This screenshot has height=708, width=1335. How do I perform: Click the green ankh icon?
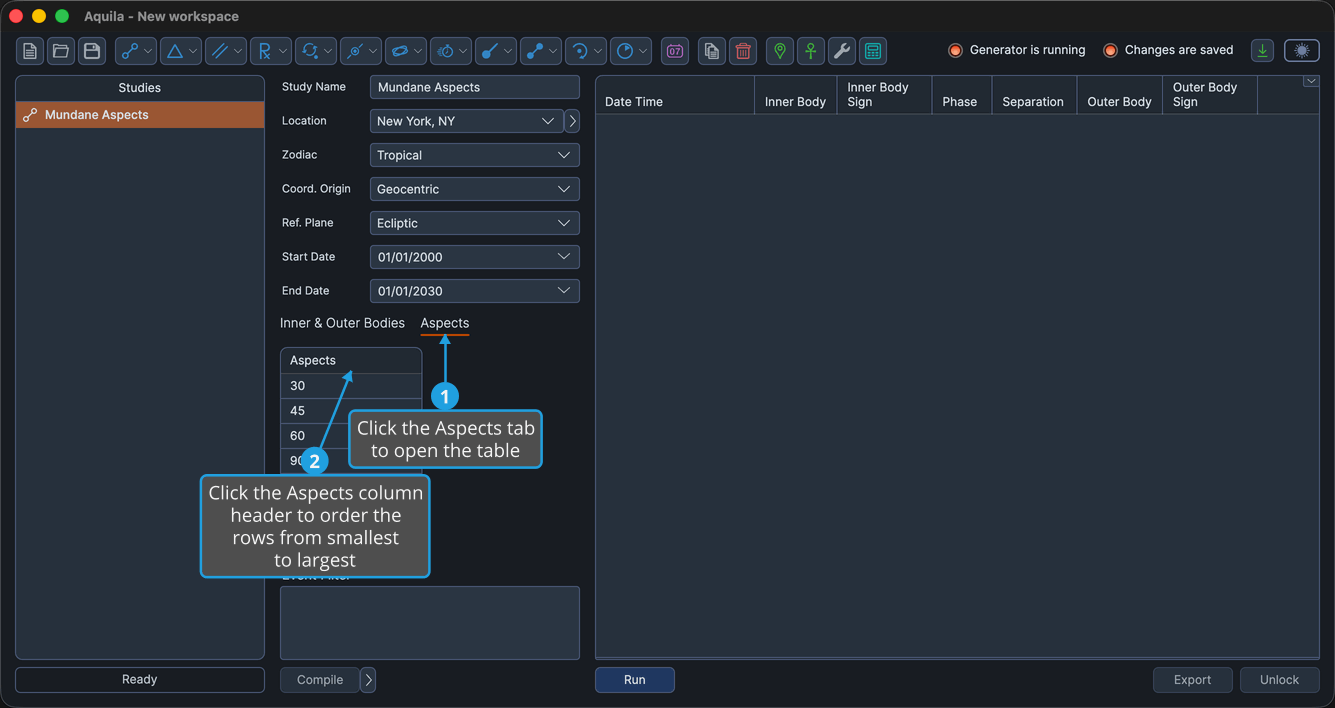[811, 51]
